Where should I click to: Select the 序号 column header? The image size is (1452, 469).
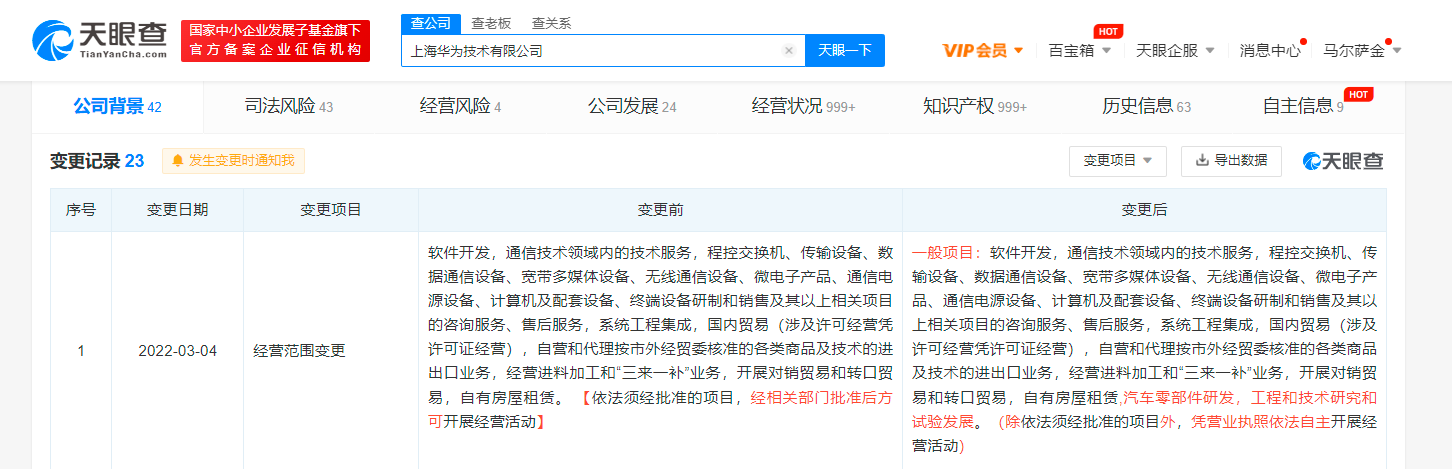point(81,210)
